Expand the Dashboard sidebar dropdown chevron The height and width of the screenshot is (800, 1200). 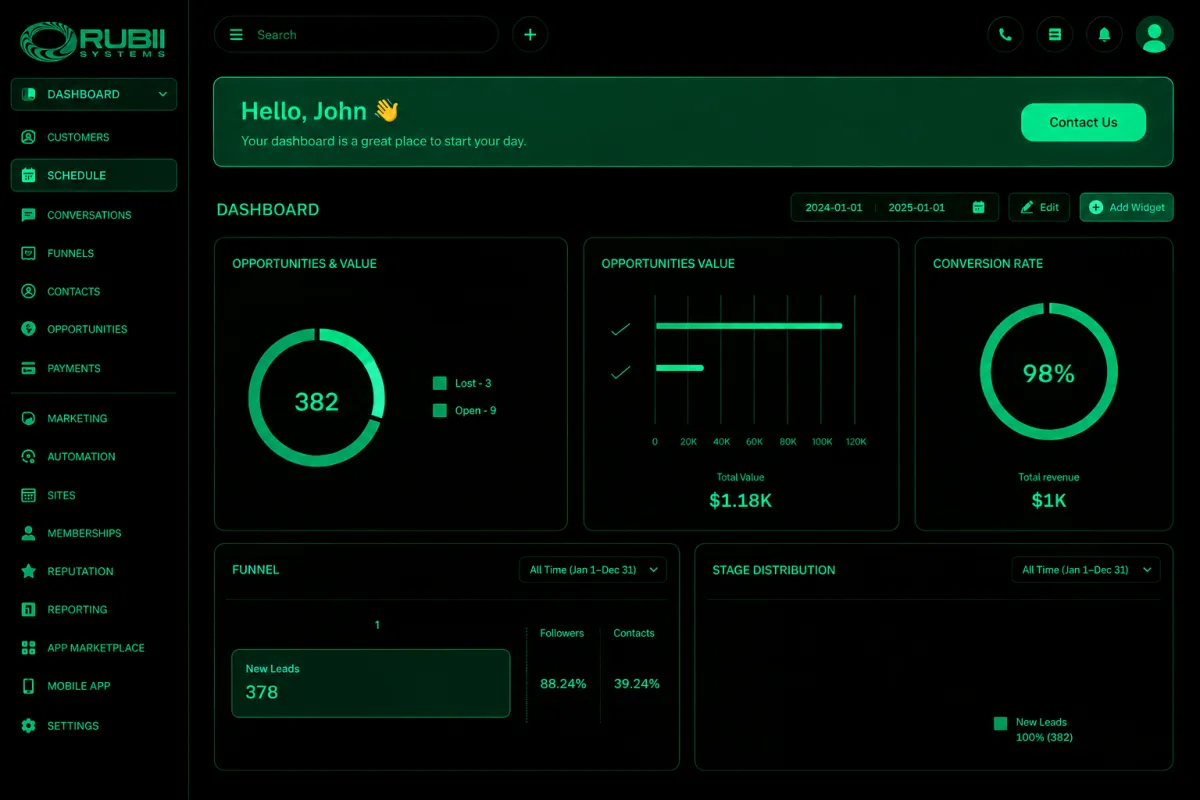click(163, 94)
